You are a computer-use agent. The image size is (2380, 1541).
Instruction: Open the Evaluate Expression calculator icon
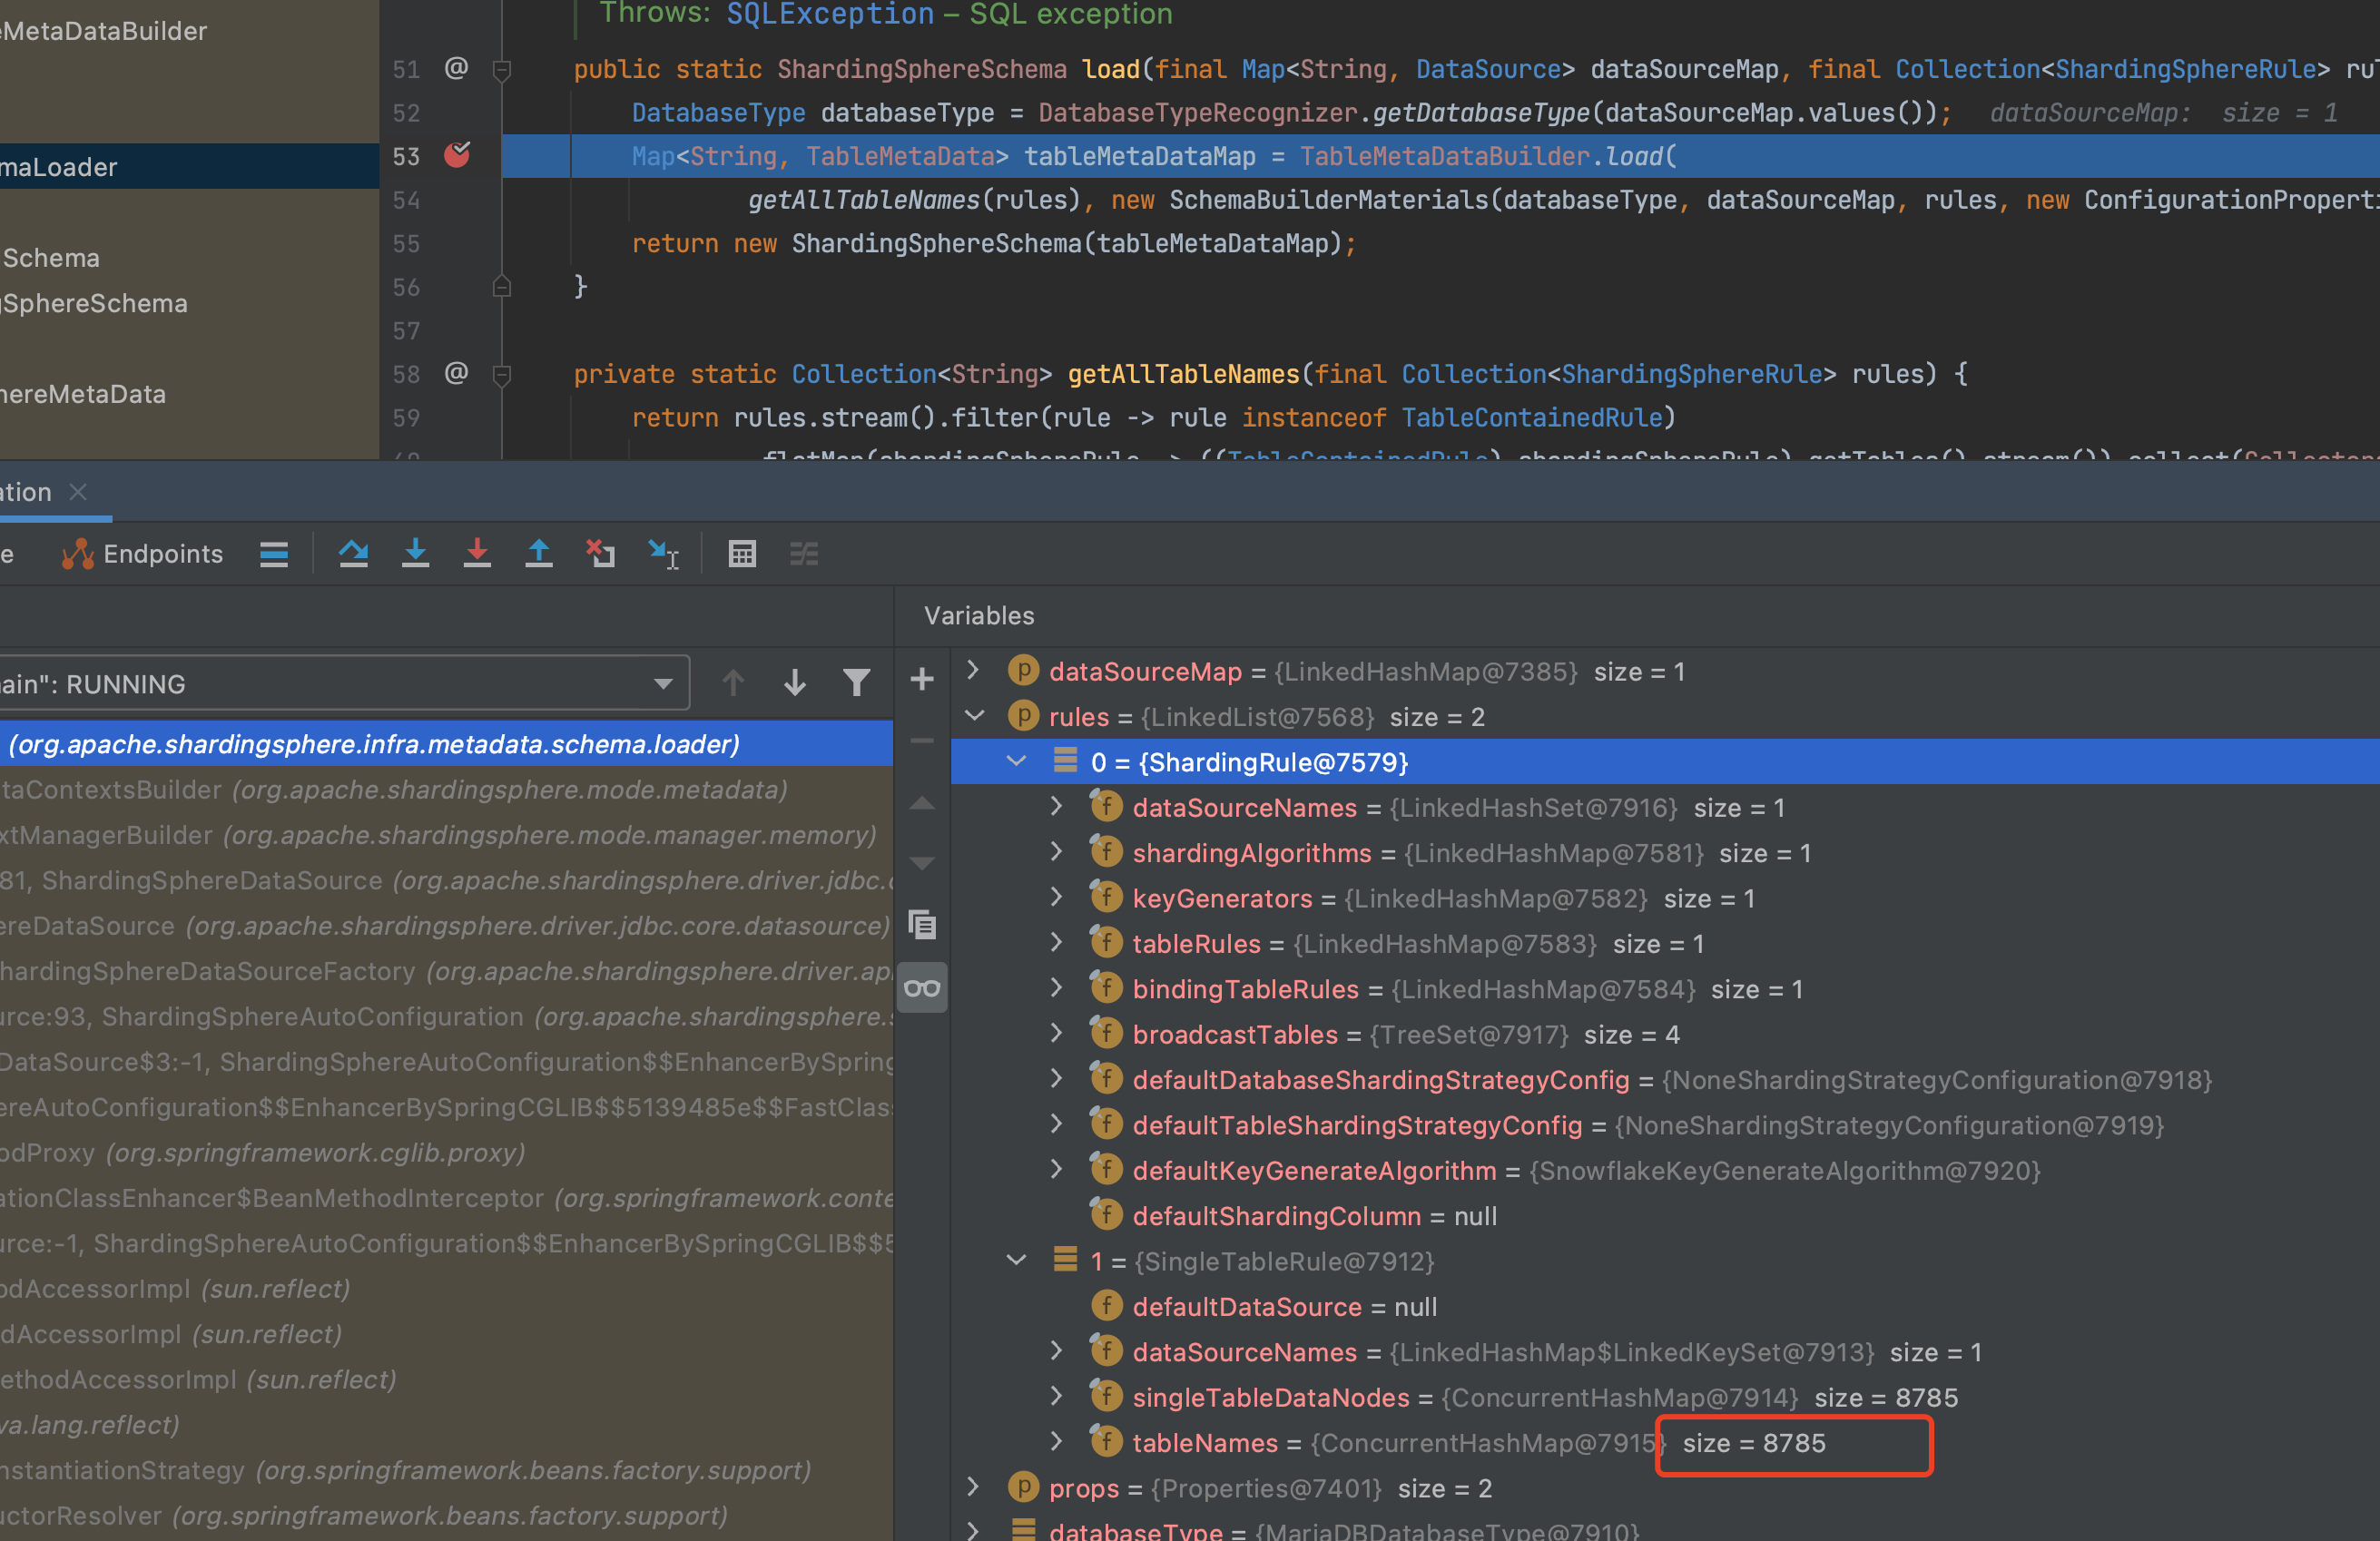pyautogui.click(x=742, y=554)
